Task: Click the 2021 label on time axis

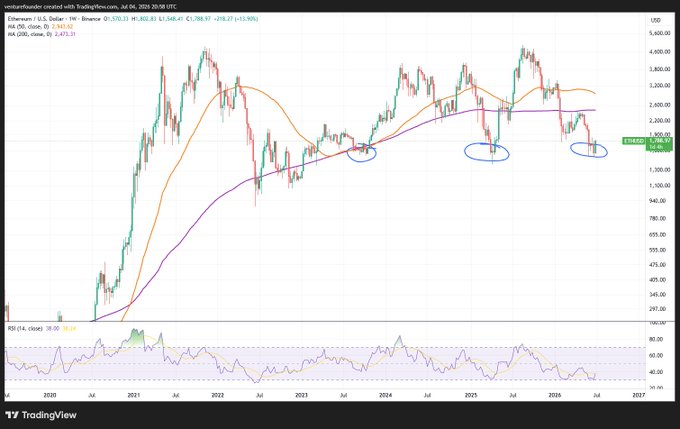Action: 134,395
